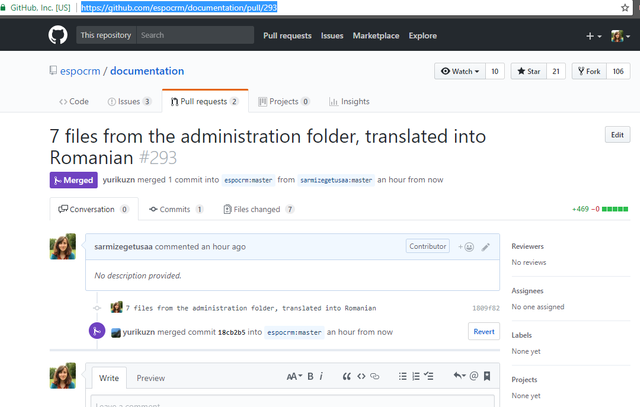Open the espocrm owner link
Image resolution: width=640 pixels, height=407 pixels.
click(80, 71)
